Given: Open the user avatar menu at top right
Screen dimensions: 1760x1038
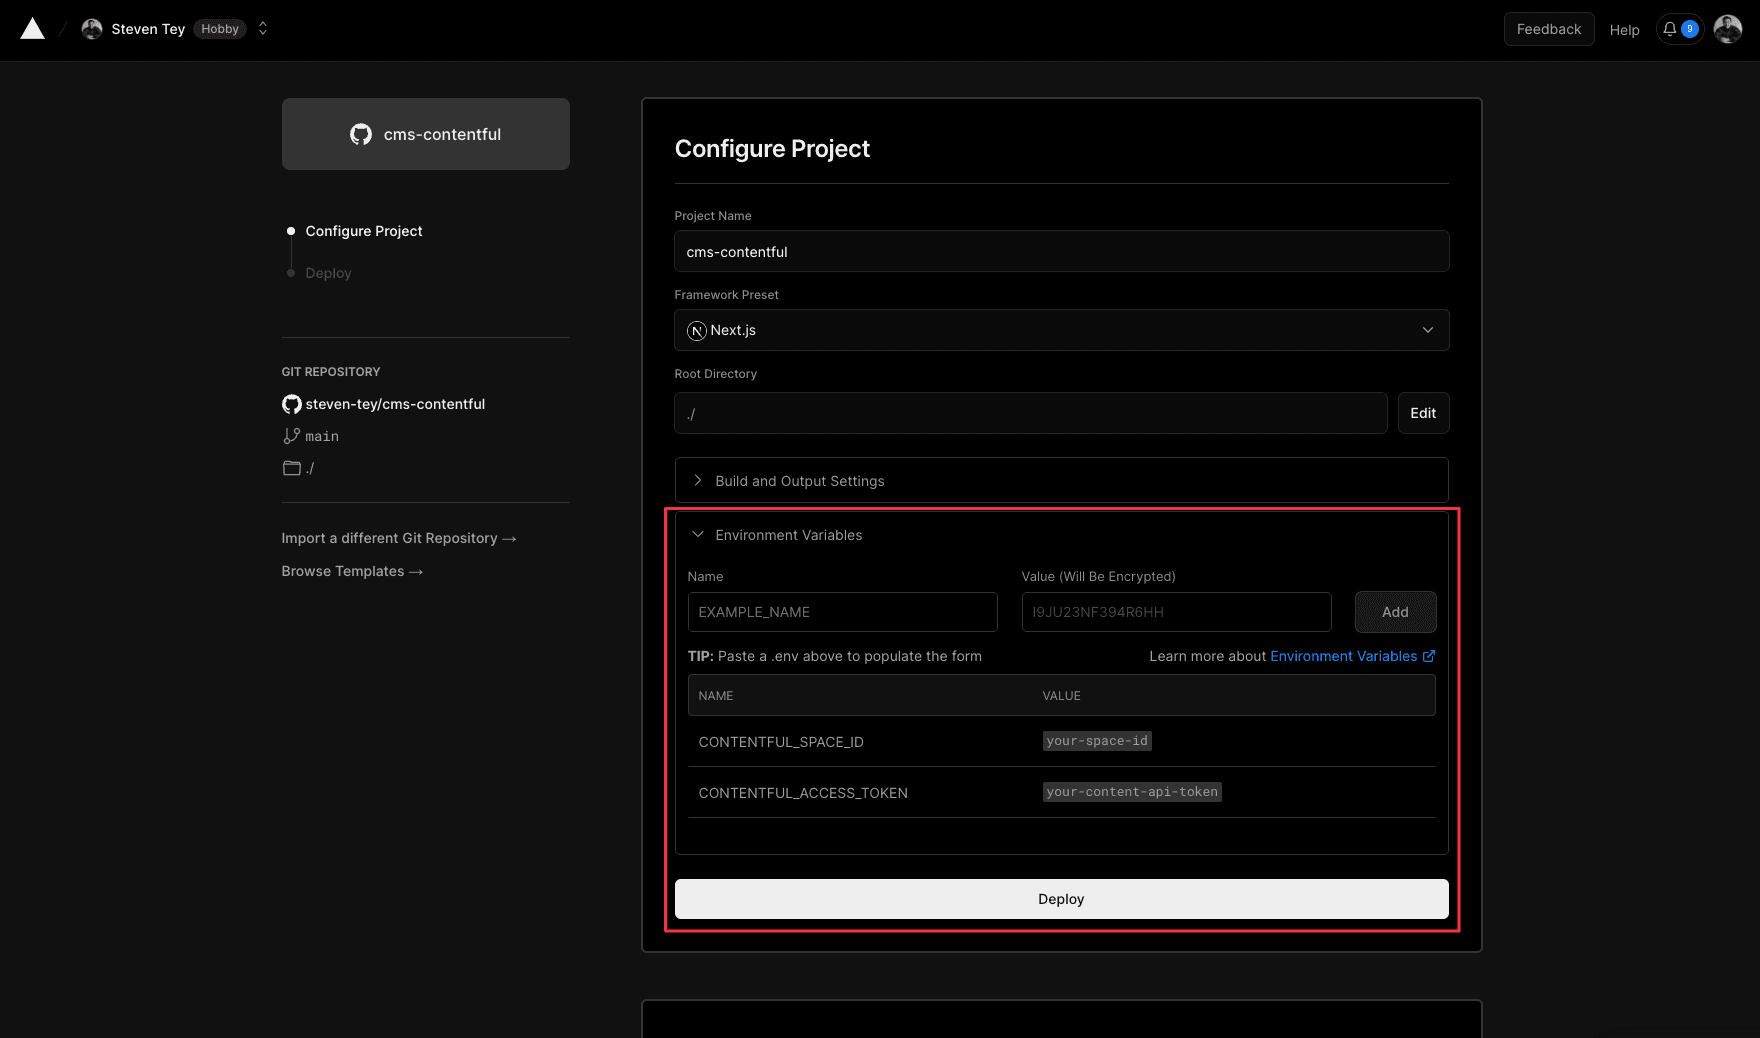Looking at the screenshot, I should tap(1727, 29).
